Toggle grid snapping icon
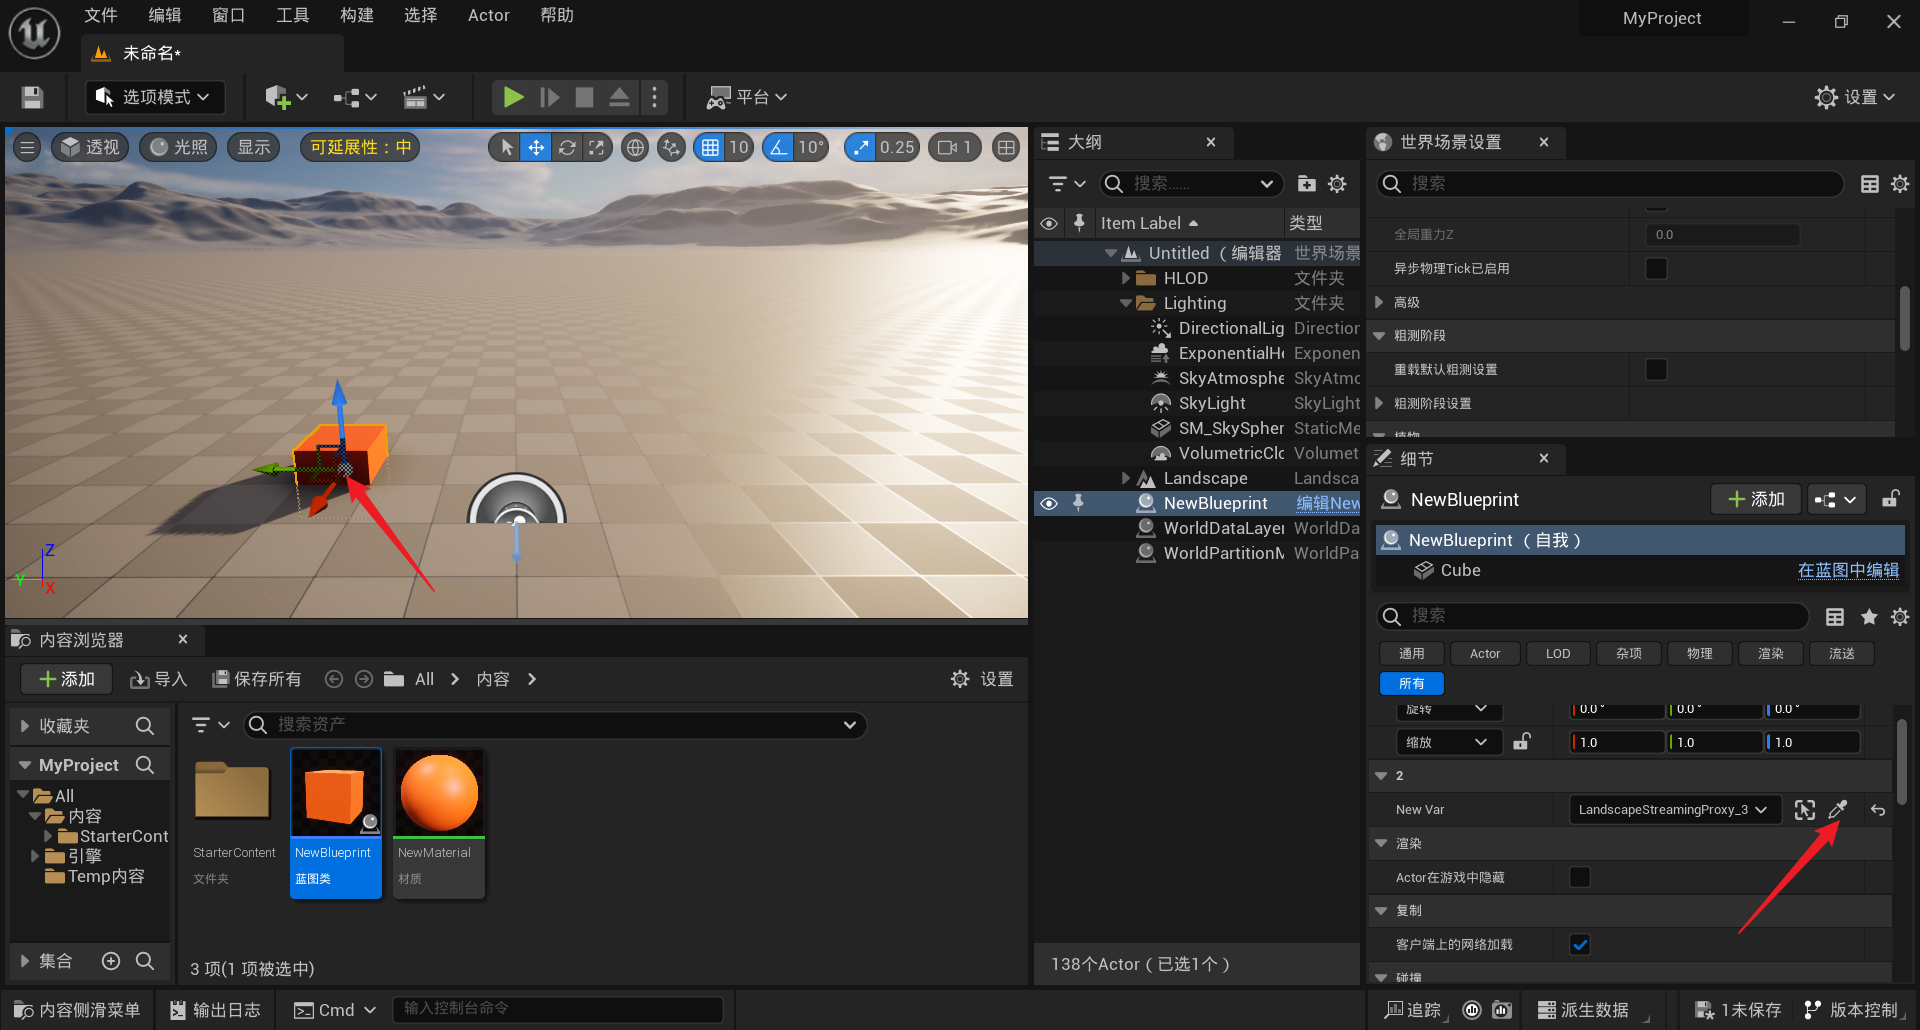This screenshot has width=1920, height=1030. point(709,148)
